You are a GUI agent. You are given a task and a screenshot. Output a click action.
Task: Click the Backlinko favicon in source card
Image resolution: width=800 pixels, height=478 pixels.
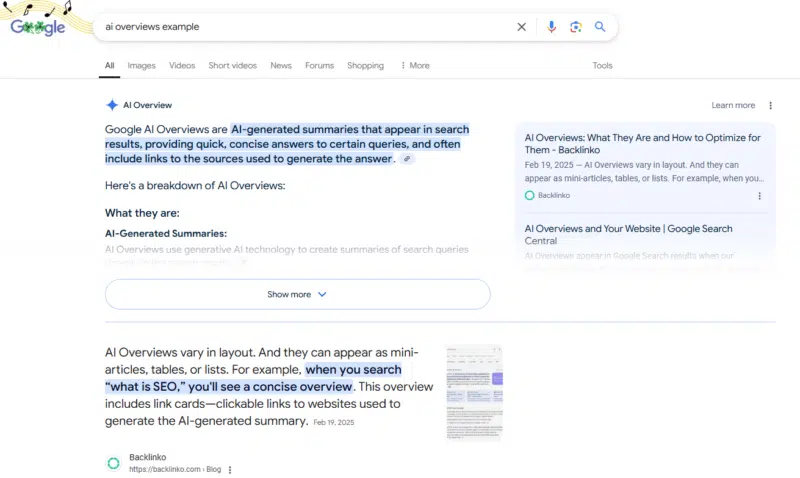point(530,195)
